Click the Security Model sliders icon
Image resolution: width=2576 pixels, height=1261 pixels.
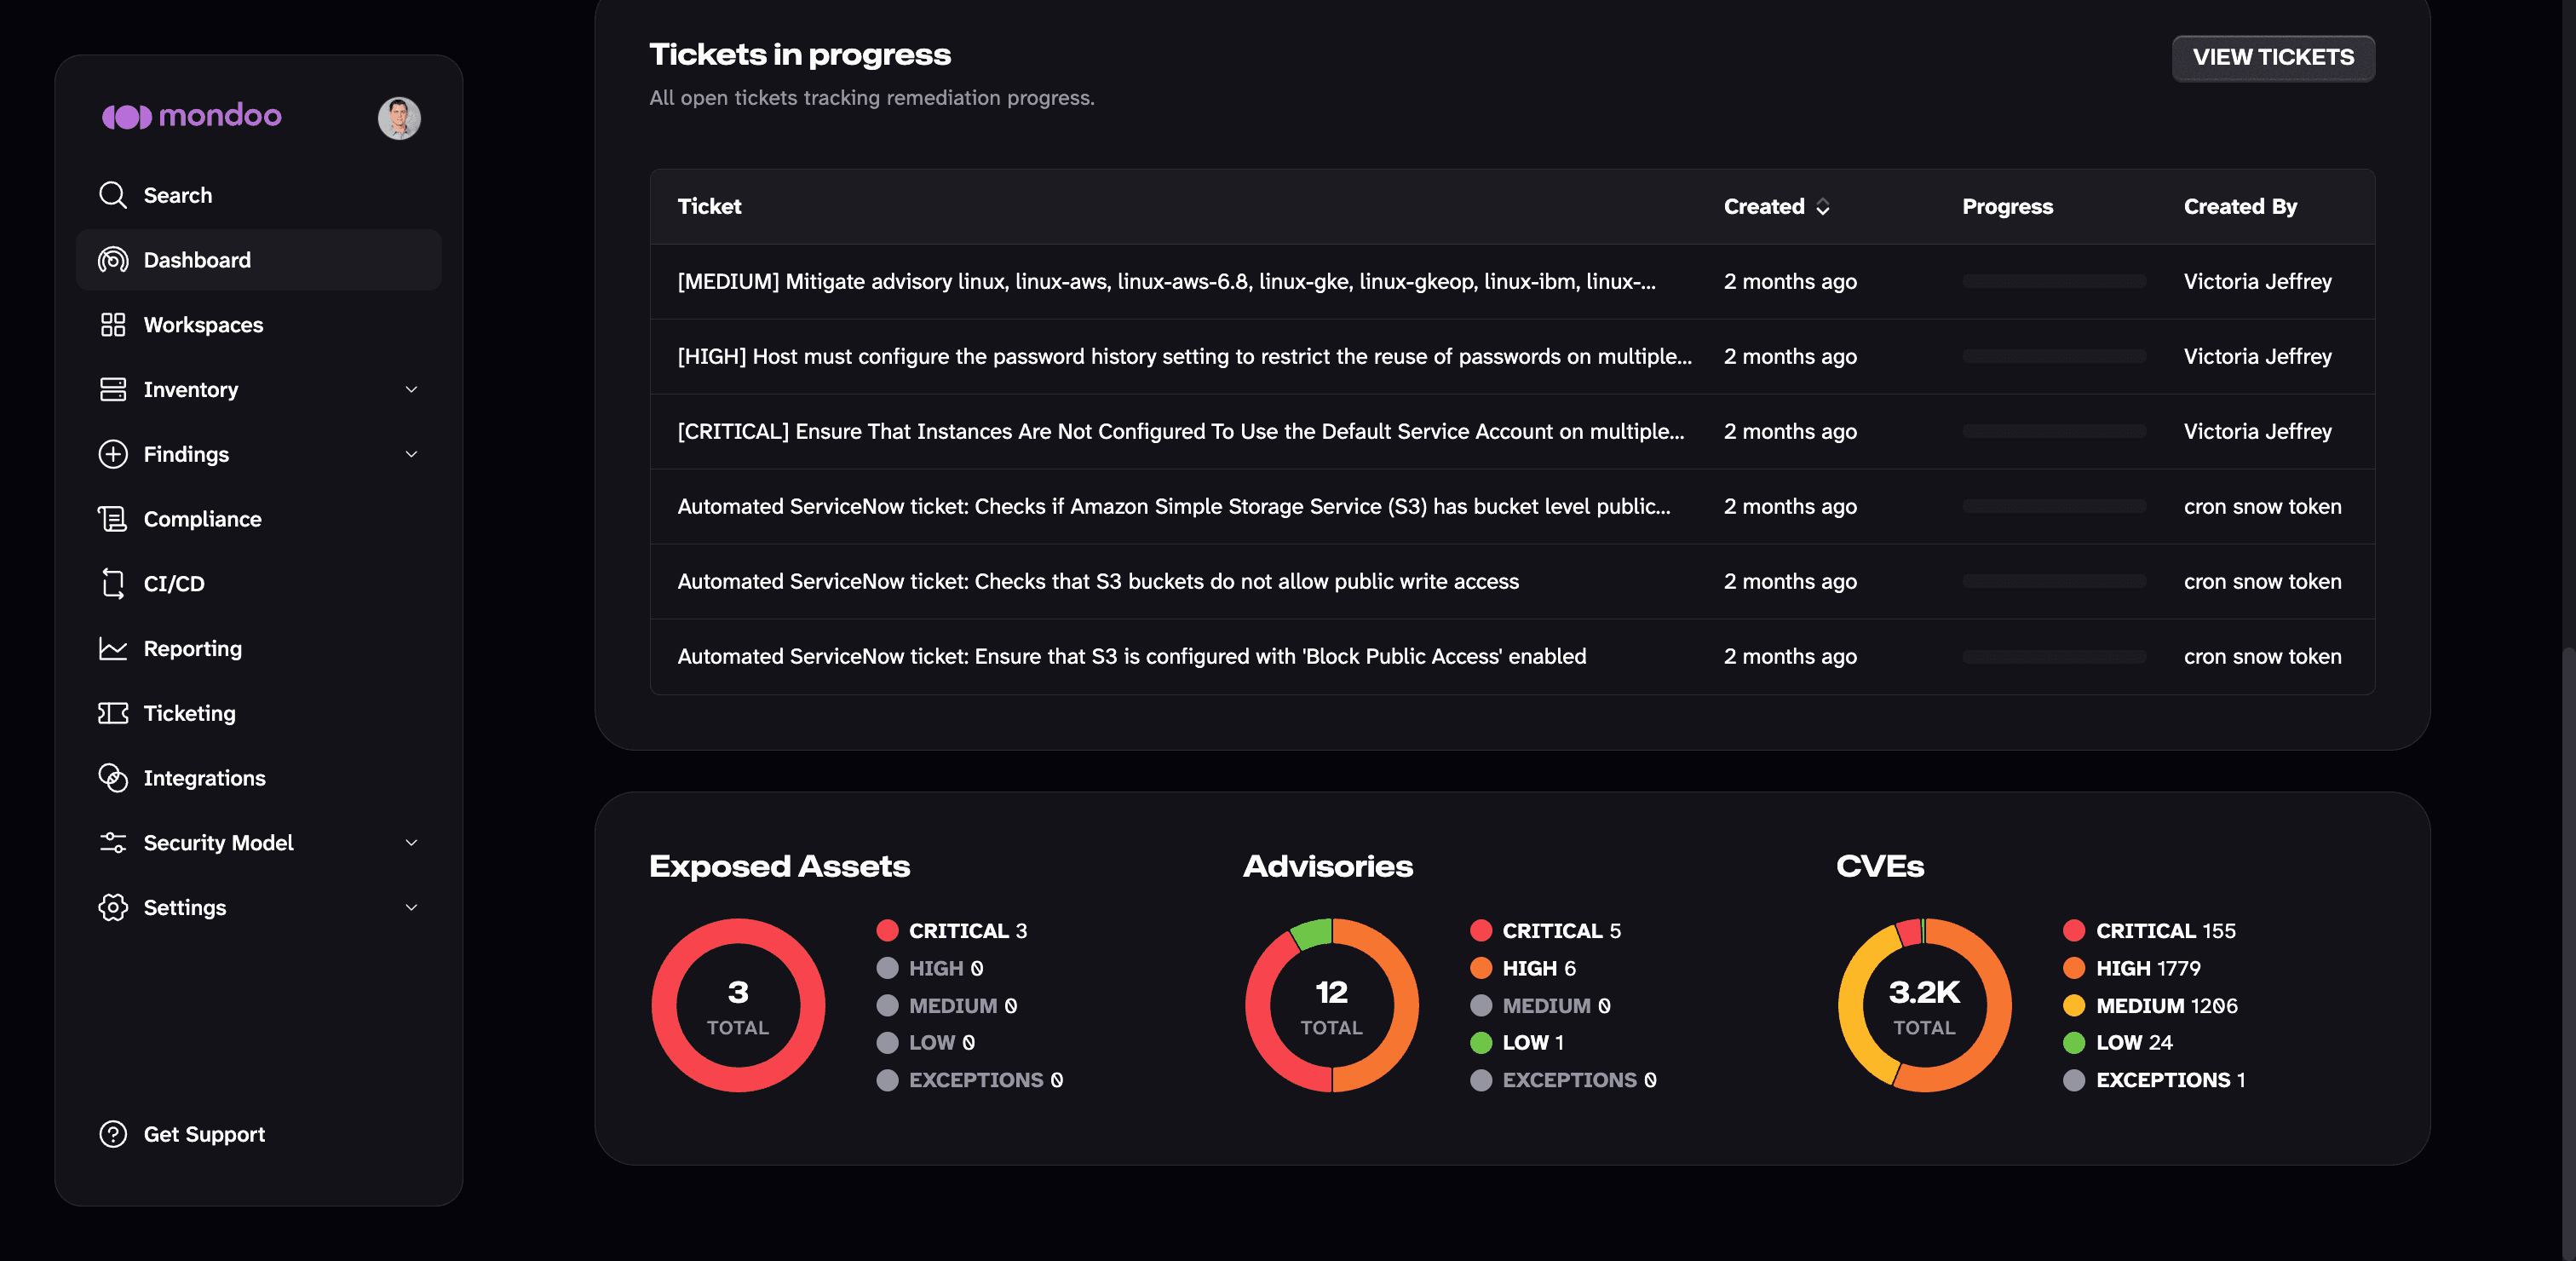pyautogui.click(x=113, y=843)
